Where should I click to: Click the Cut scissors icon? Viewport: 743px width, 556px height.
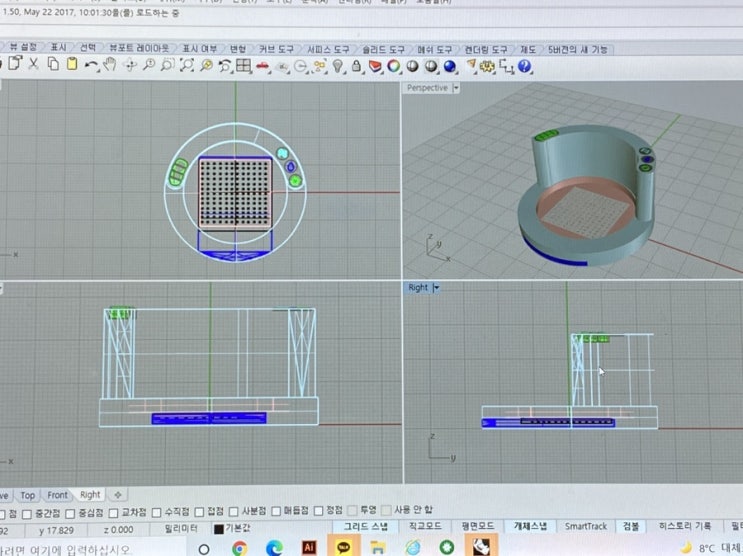(x=34, y=64)
